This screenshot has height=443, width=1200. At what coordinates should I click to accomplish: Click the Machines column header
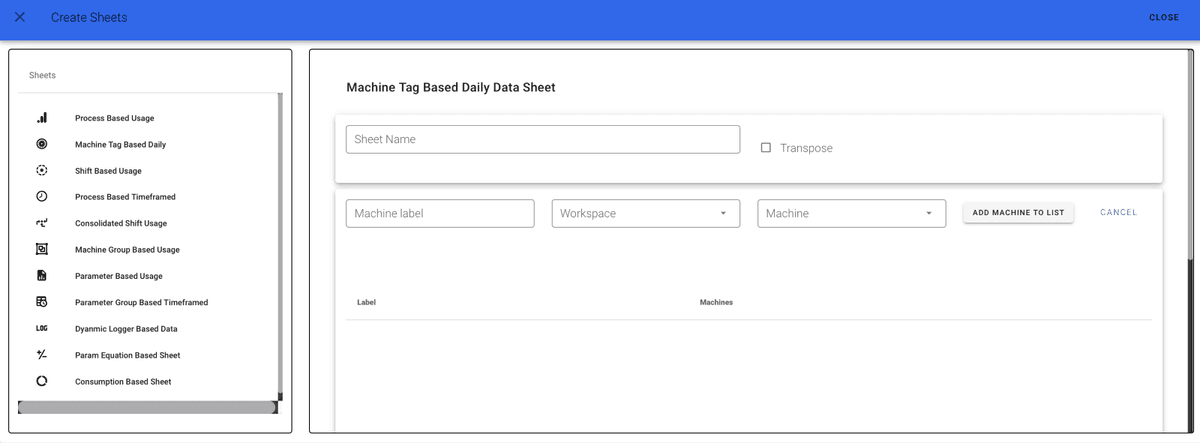(x=716, y=302)
